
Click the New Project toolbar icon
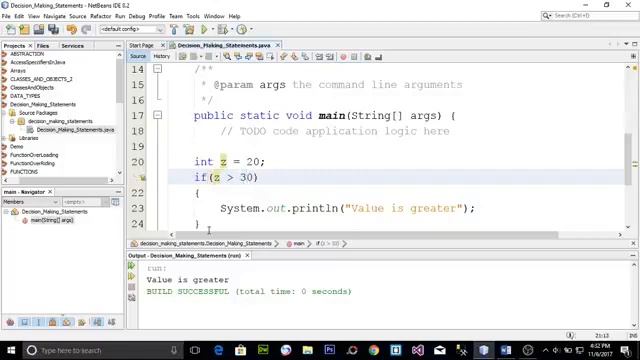24,29
